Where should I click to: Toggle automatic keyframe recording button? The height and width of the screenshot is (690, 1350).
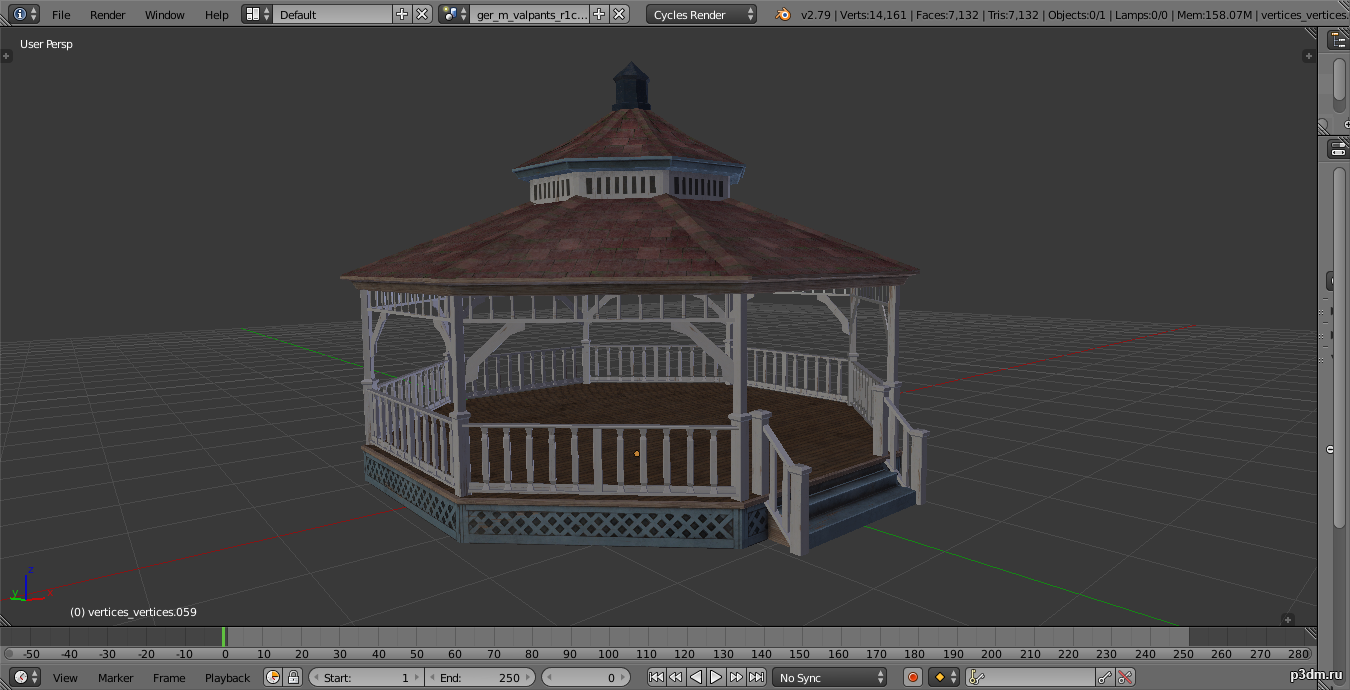(x=912, y=677)
